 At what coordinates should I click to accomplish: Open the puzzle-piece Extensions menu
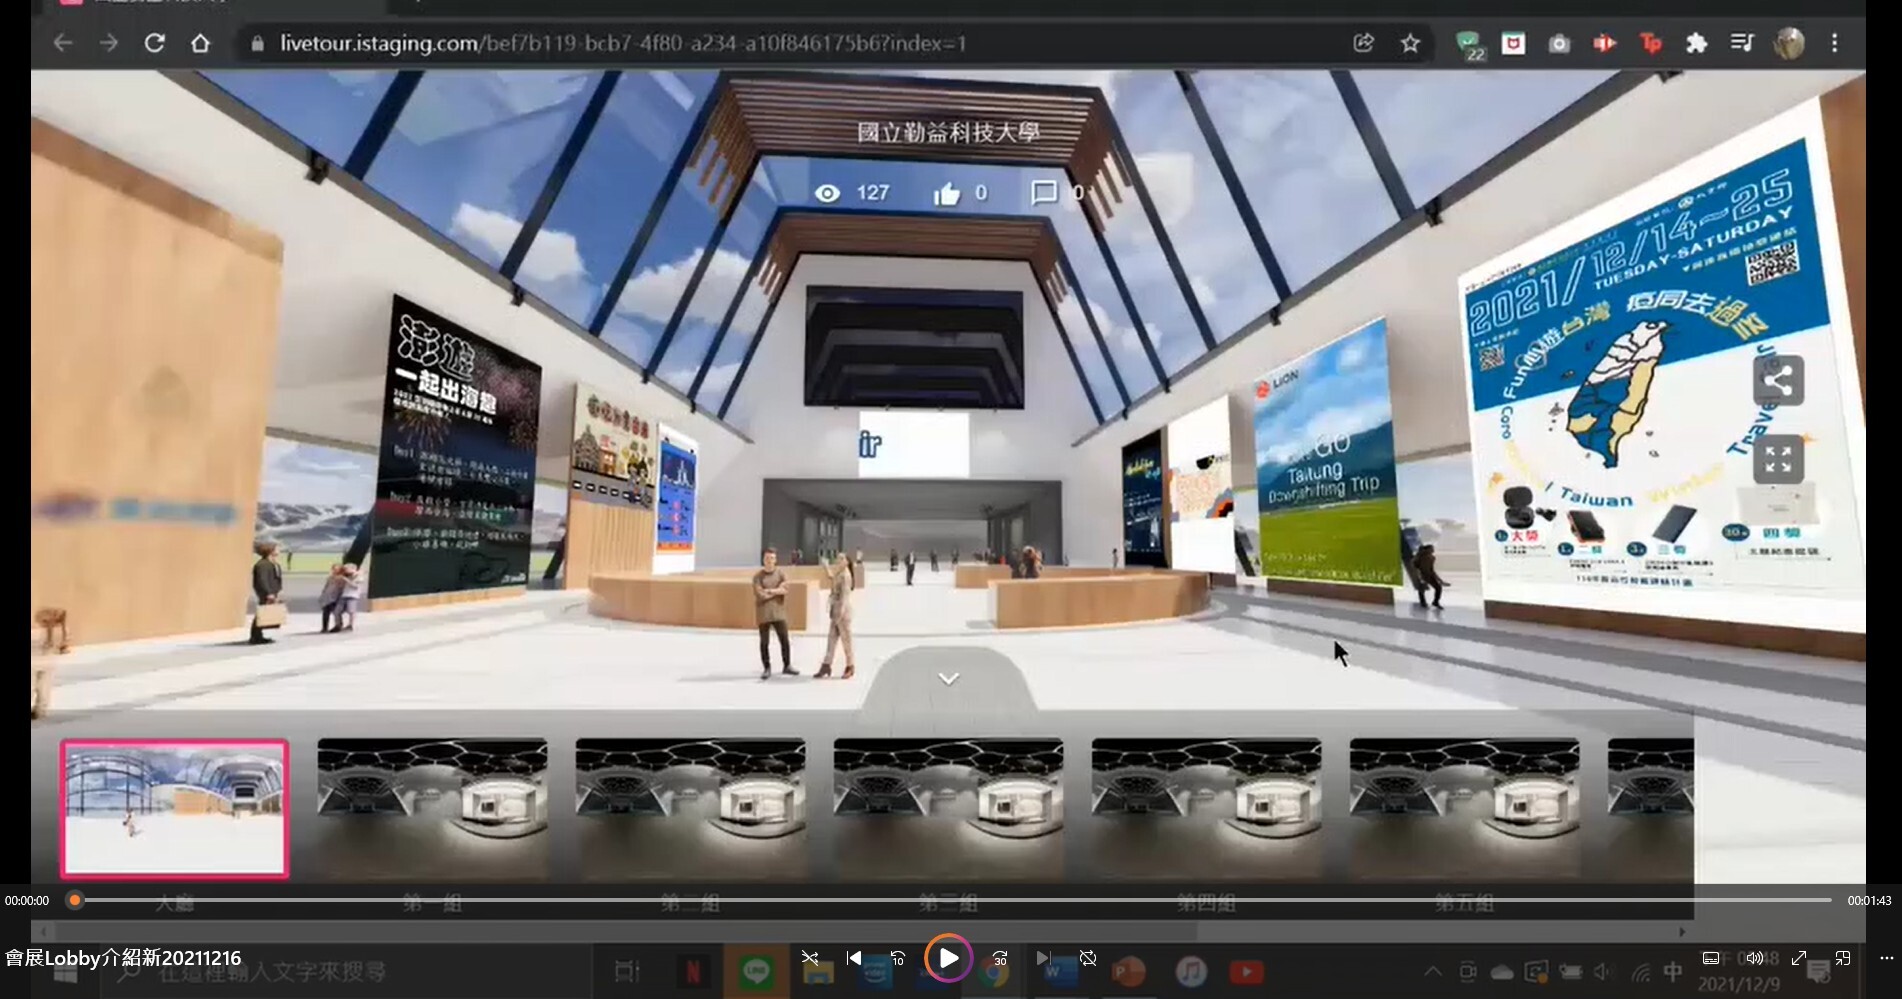click(1697, 43)
